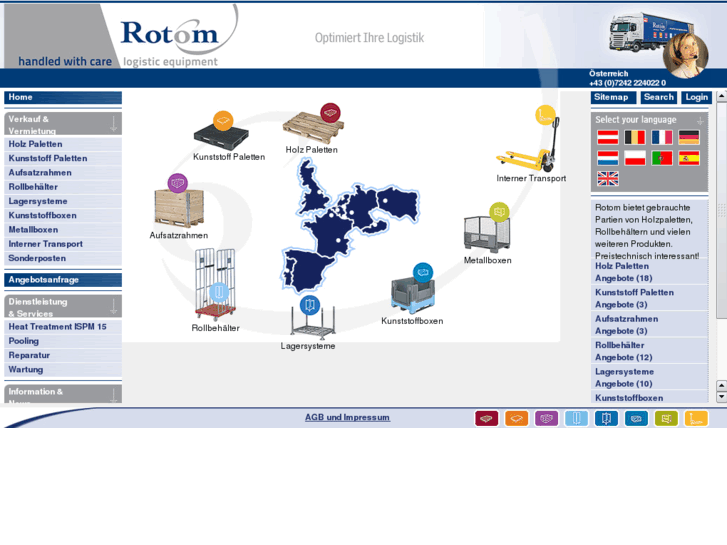Screen dimensions: 727x545
Task: Select Wartung in the services menu
Action: point(63,370)
